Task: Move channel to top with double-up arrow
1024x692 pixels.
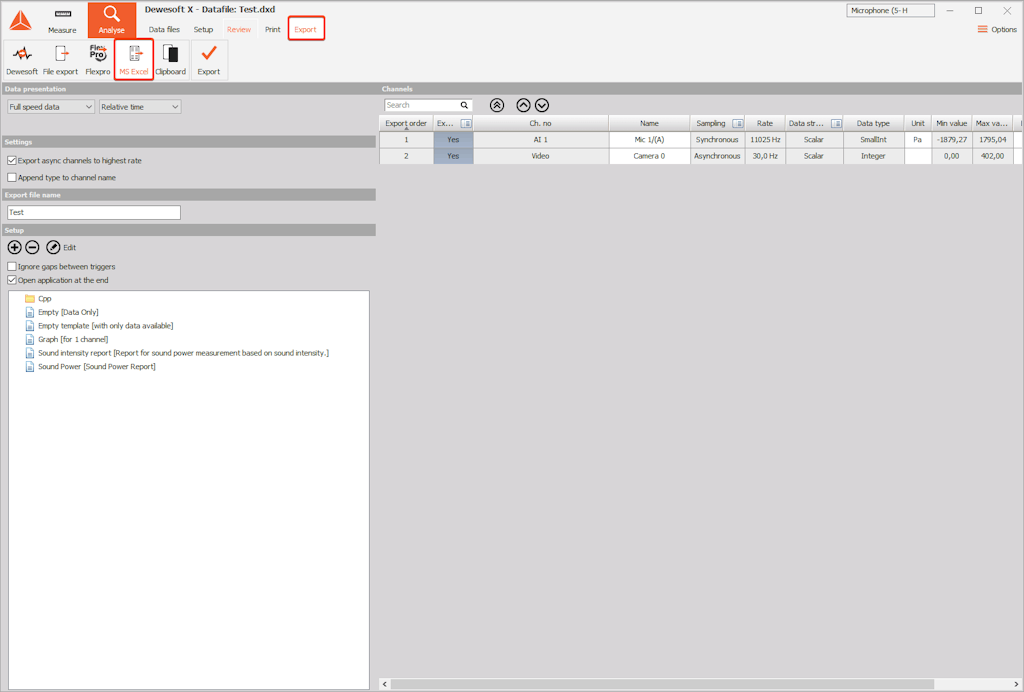Action: click(497, 105)
